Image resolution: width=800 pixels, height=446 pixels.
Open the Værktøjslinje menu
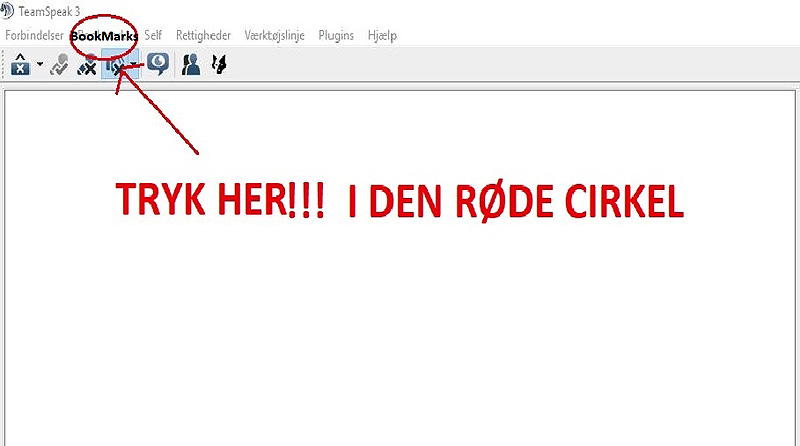pyautogui.click(x=275, y=35)
